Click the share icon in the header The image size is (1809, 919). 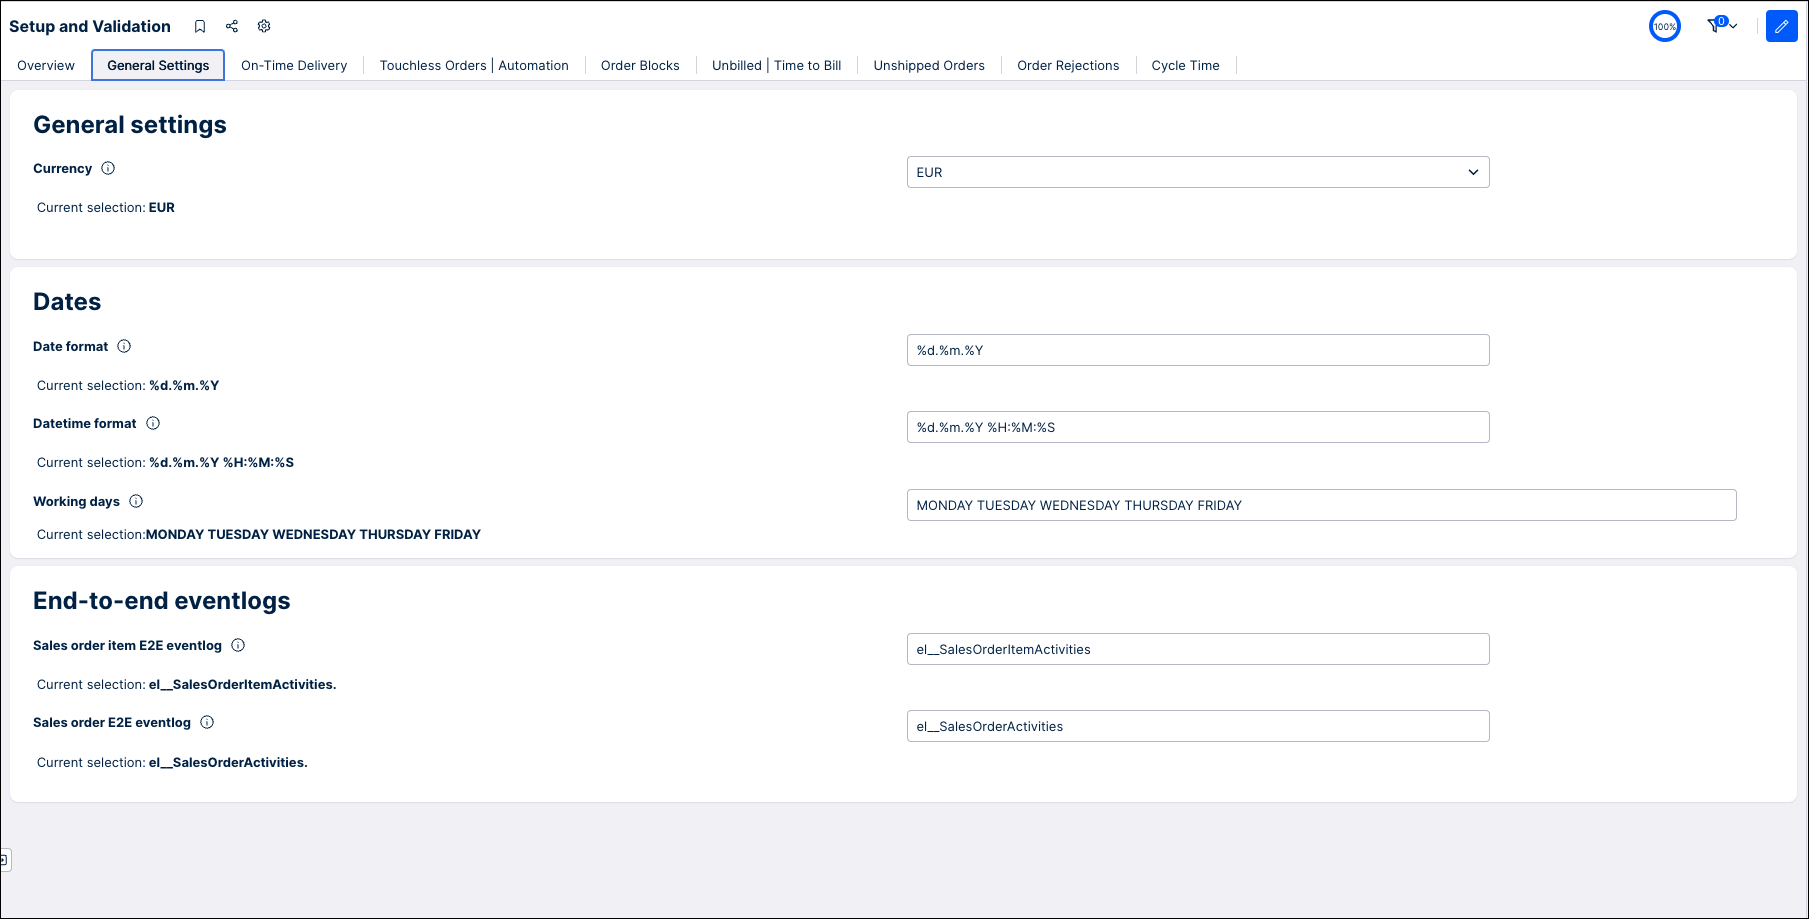tap(232, 26)
